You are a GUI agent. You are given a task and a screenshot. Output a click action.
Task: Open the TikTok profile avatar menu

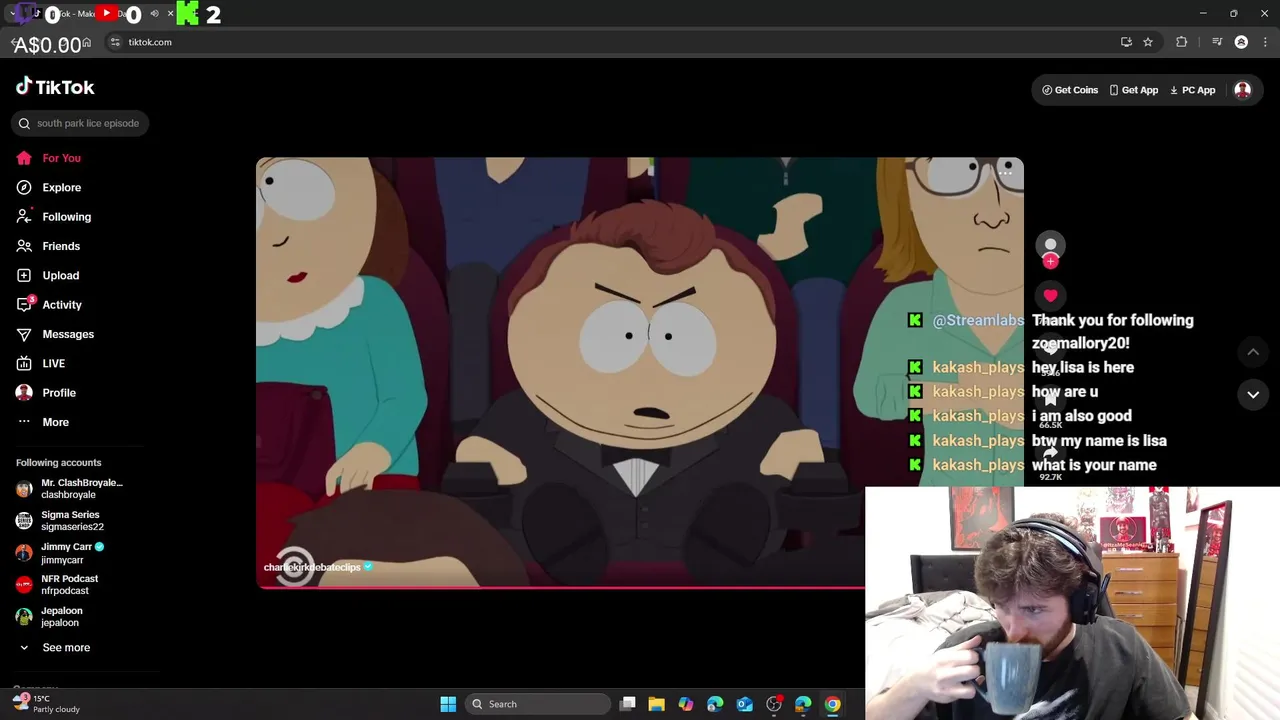pyautogui.click(x=1242, y=90)
